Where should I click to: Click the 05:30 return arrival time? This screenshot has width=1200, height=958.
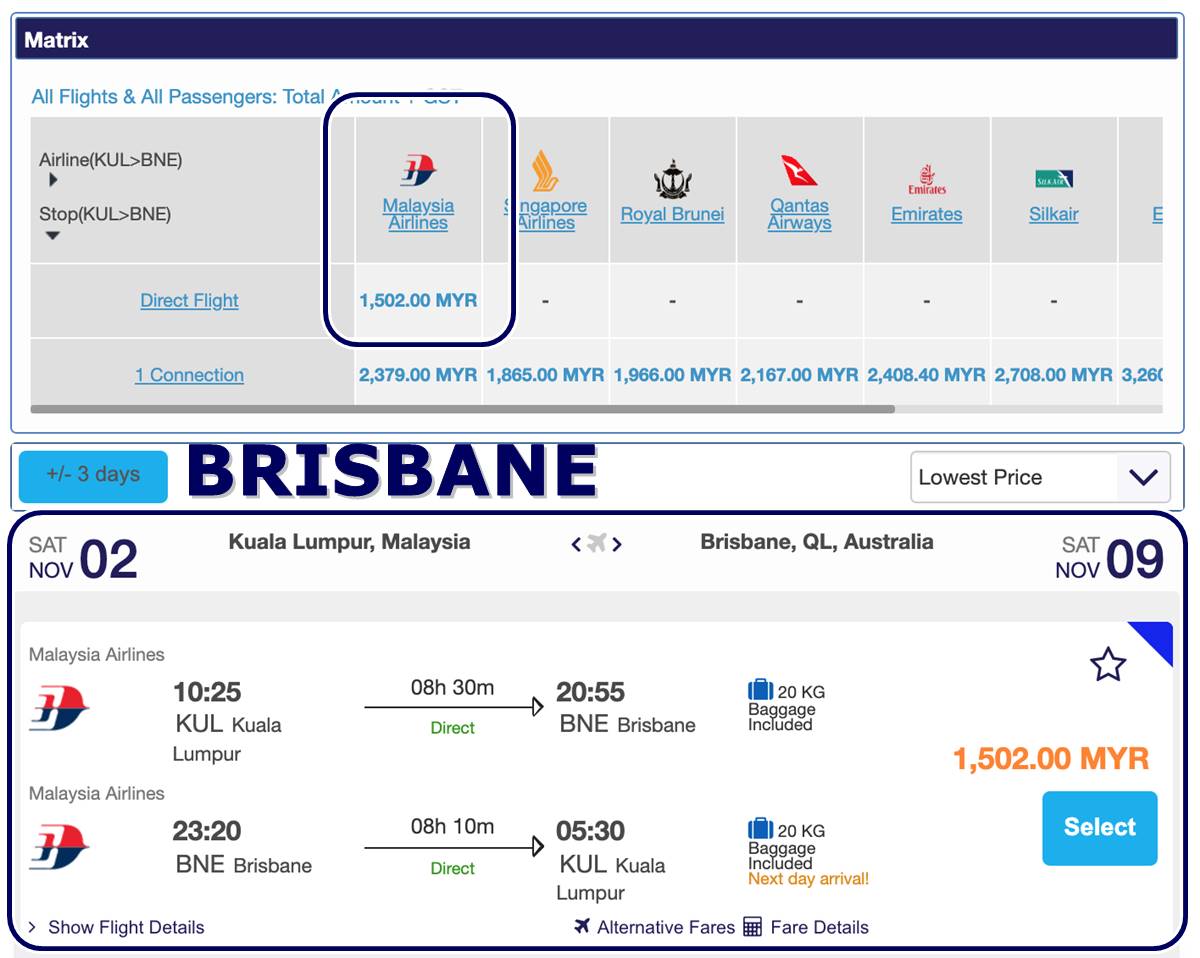click(591, 831)
